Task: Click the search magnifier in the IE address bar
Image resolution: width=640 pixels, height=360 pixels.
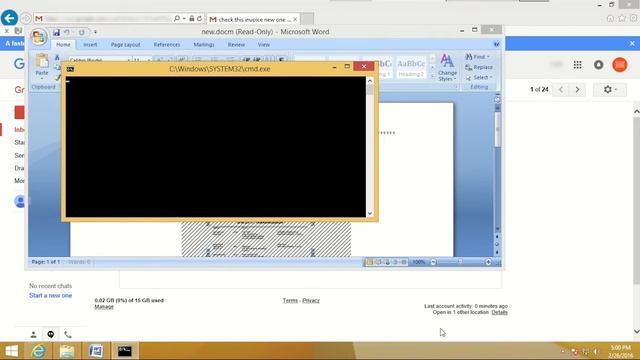Action: [x=177, y=18]
